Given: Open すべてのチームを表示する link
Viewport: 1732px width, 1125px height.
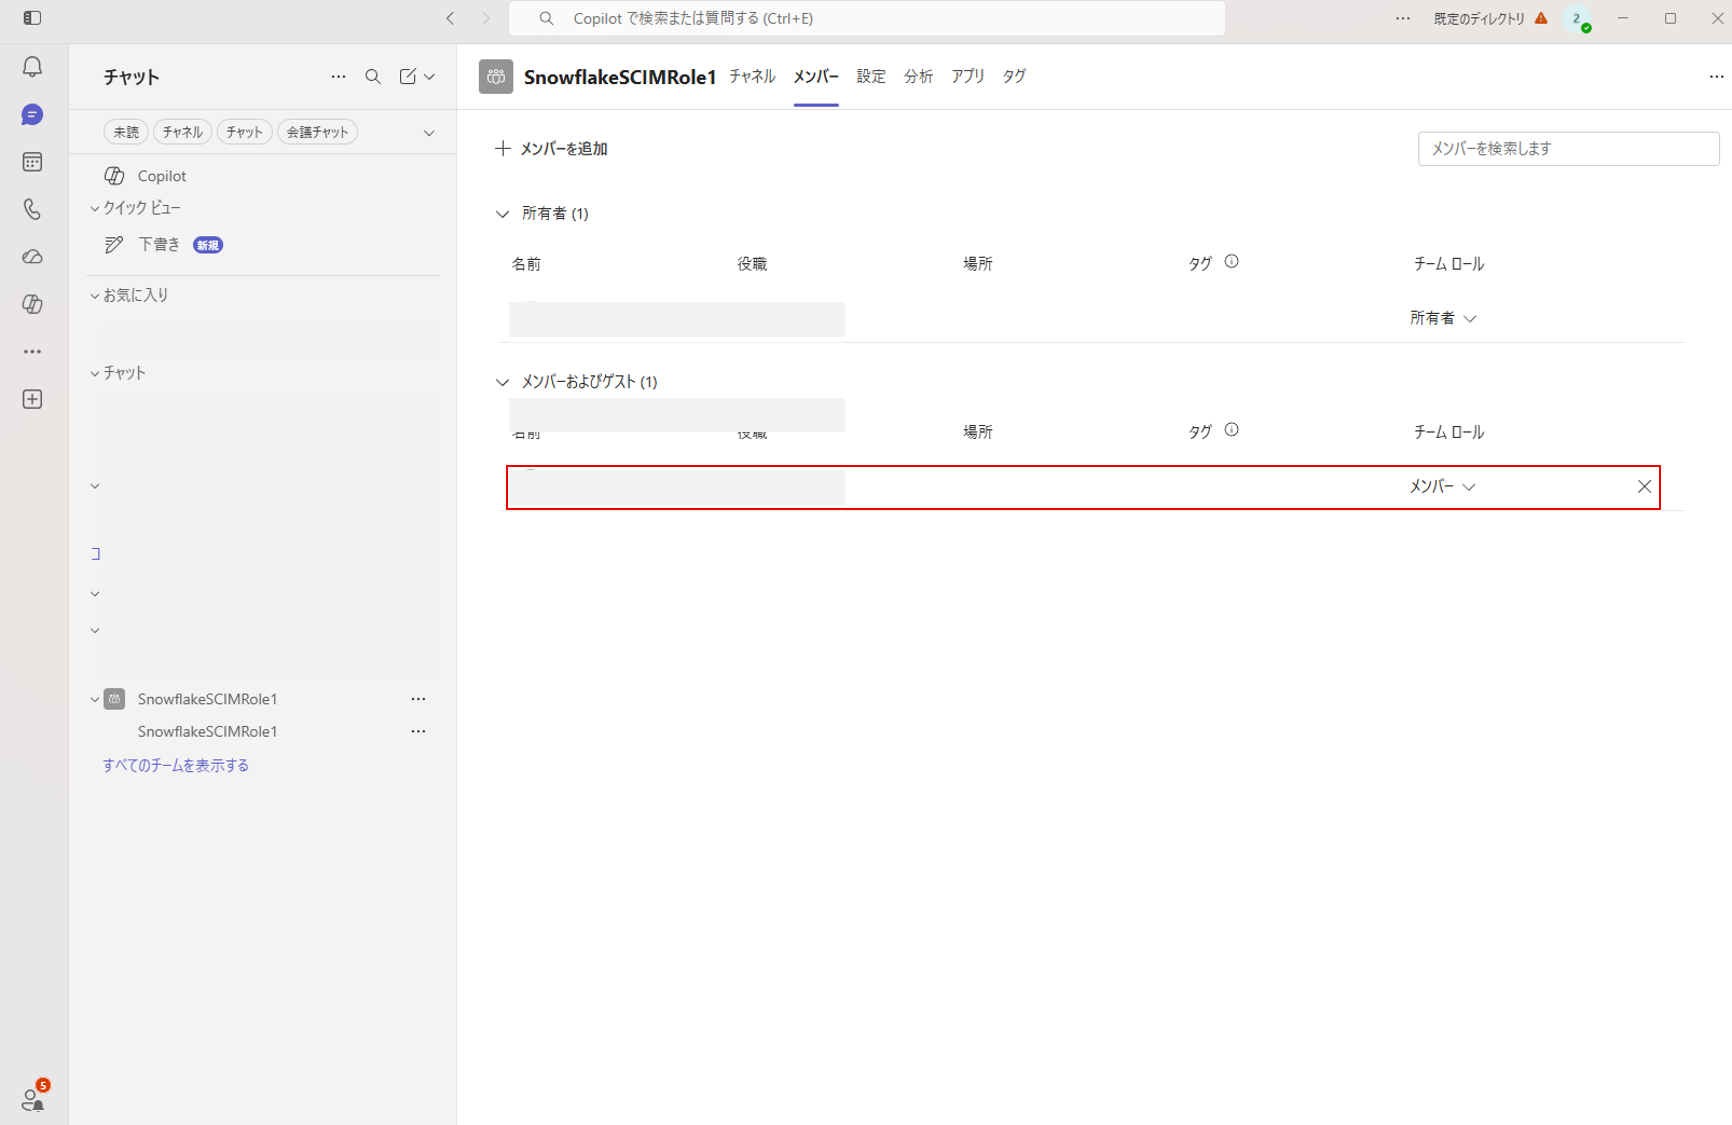Looking at the screenshot, I should click(176, 765).
